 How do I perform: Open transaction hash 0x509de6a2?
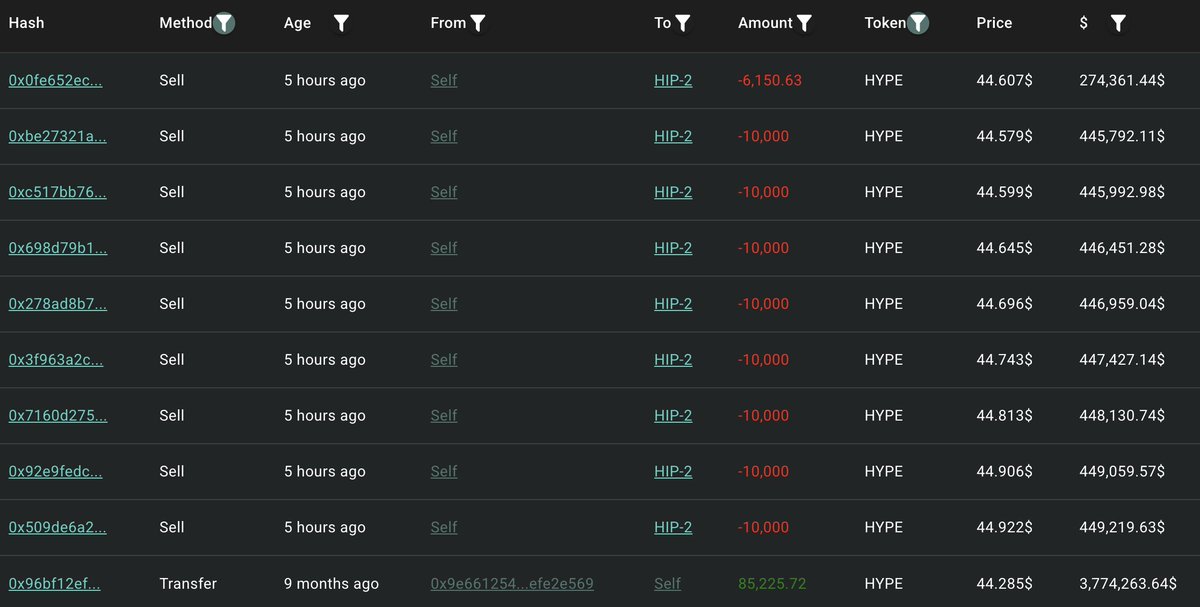tap(57, 527)
